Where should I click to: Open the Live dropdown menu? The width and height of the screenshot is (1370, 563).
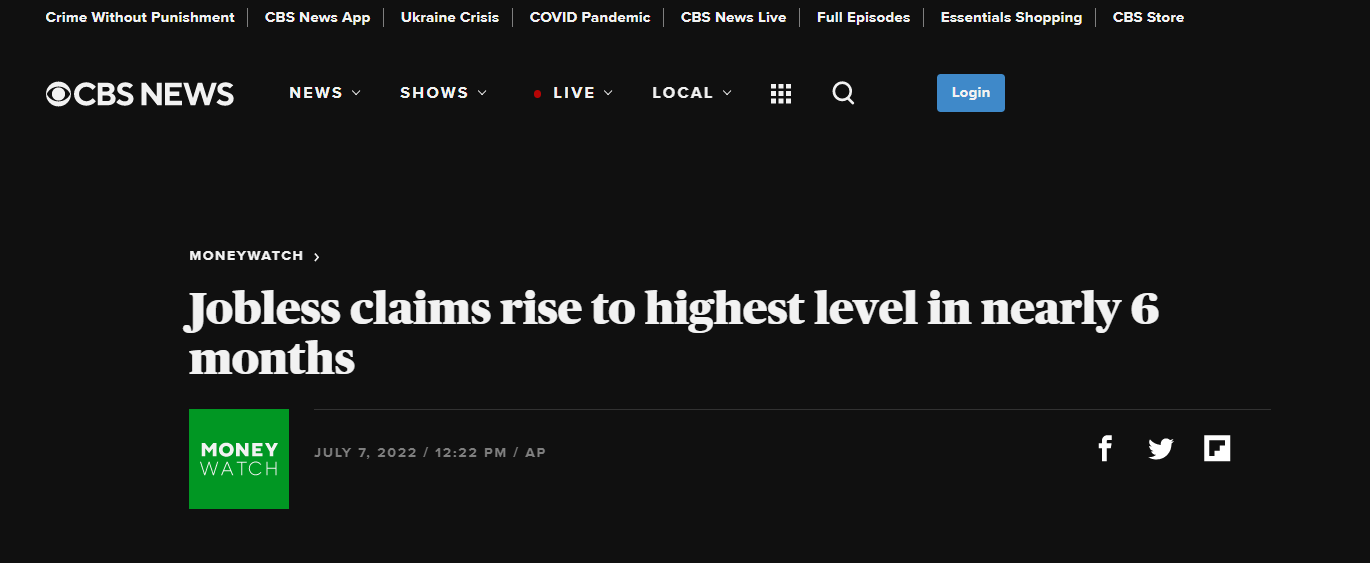[573, 93]
